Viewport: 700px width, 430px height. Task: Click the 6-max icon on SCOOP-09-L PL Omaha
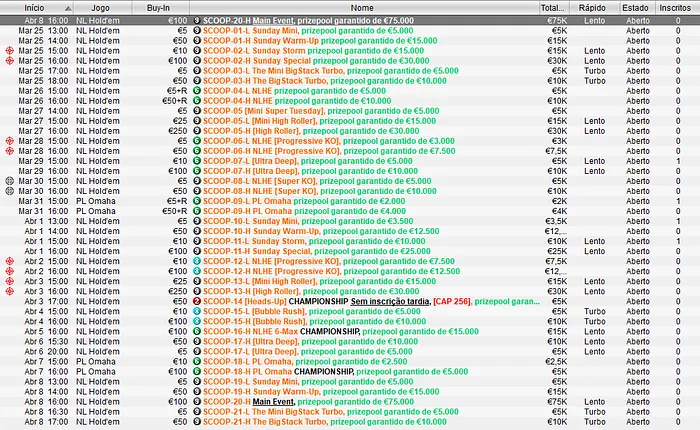coord(197,201)
